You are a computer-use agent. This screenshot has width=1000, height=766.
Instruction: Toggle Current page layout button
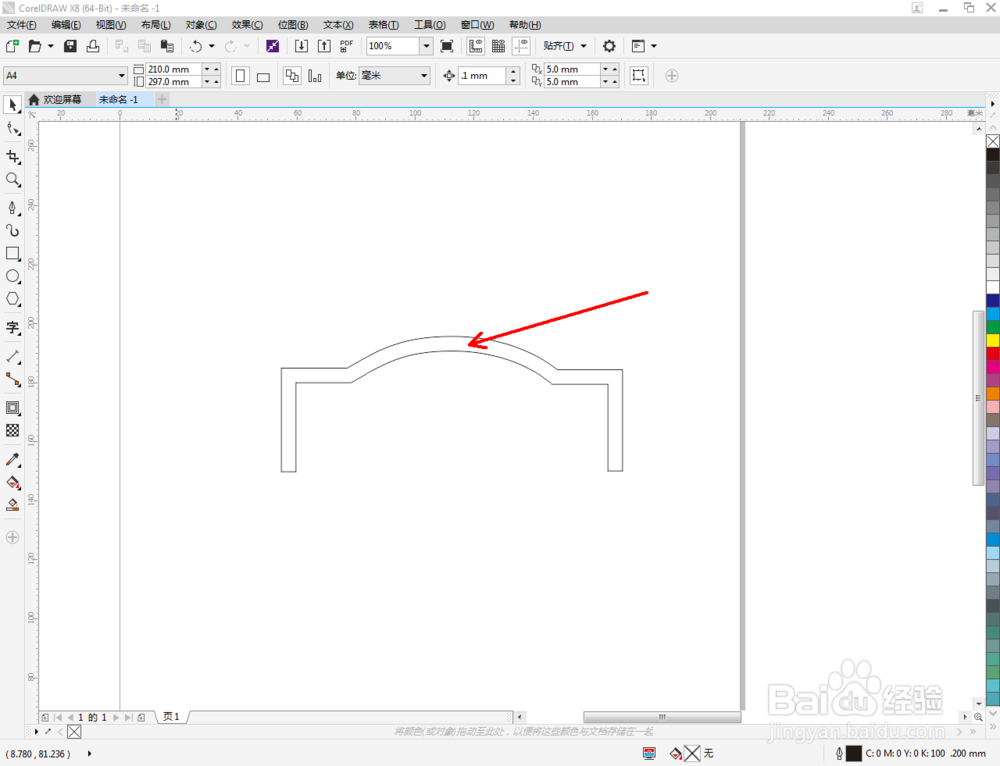tap(315, 76)
